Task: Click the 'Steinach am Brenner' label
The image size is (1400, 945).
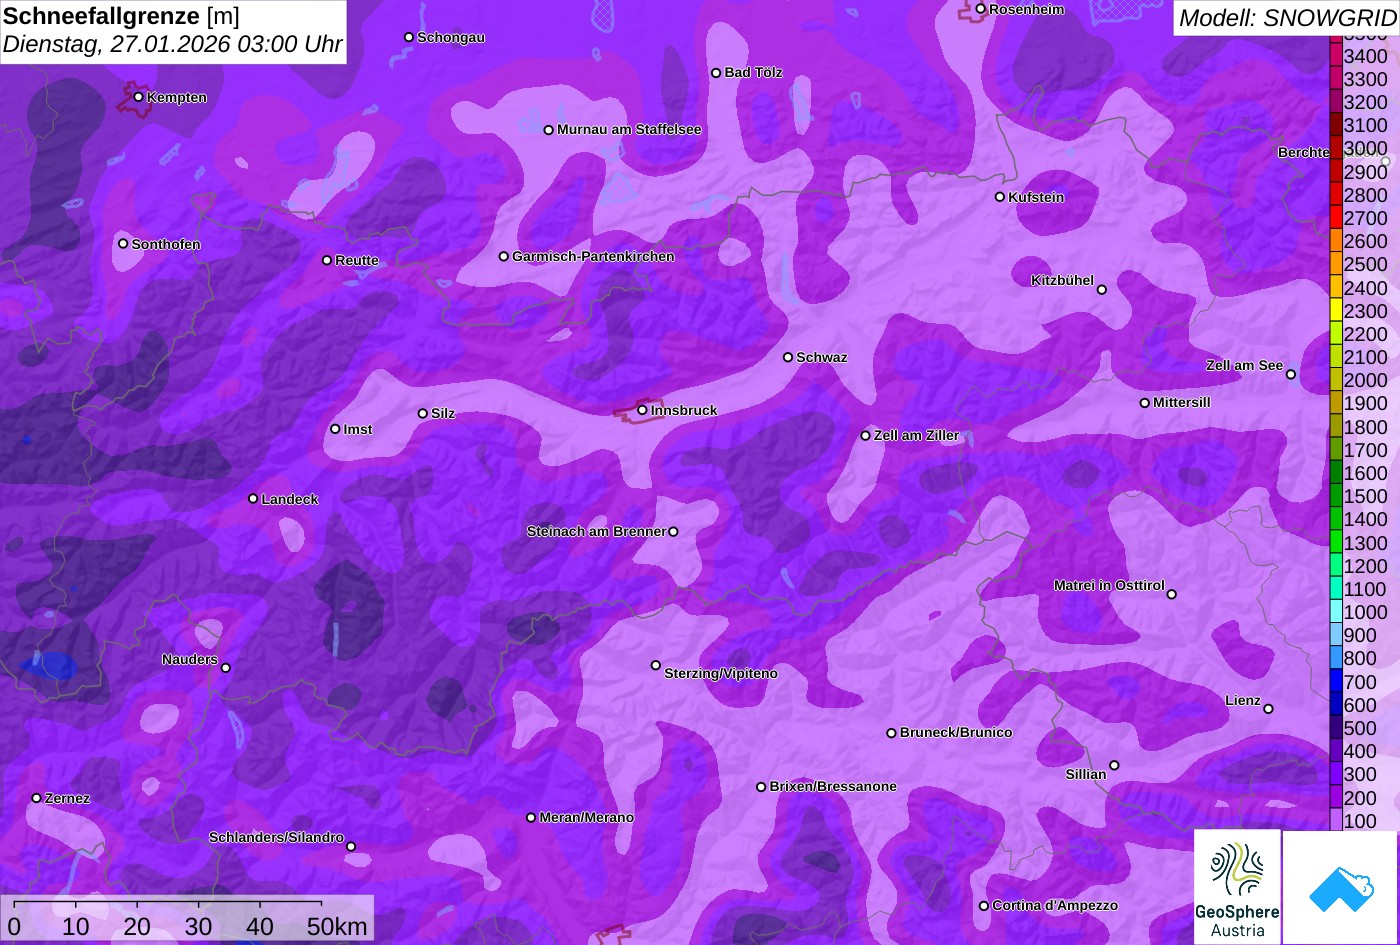Action: [x=596, y=532]
